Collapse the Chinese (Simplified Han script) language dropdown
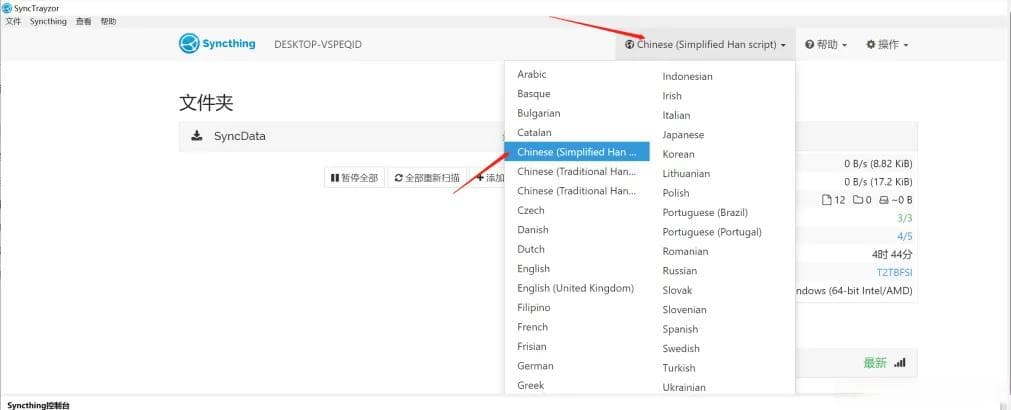The width and height of the screenshot is (1011, 410). point(705,44)
